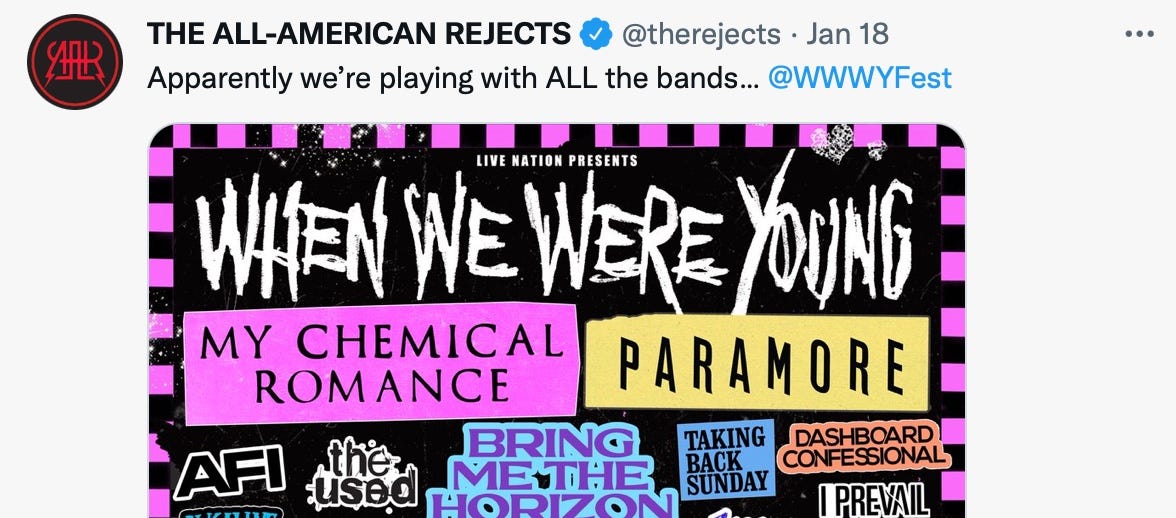This screenshot has width=1176, height=518.
Task: Open the All-American Rejects profile avatar
Action: point(74,62)
